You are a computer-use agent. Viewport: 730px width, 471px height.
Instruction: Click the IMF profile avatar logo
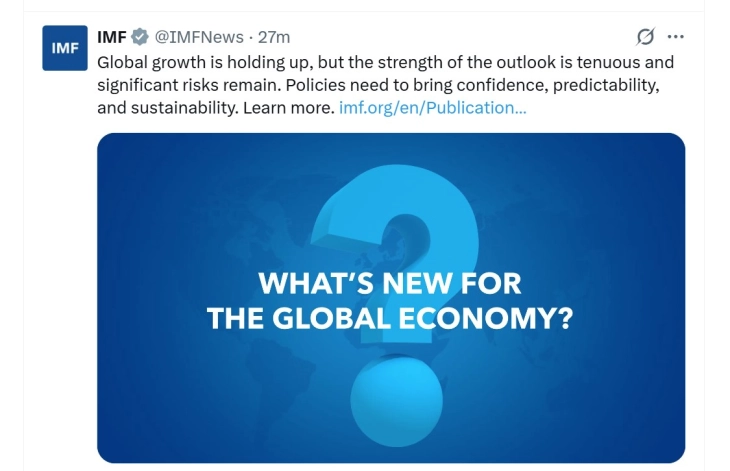click(x=65, y=48)
